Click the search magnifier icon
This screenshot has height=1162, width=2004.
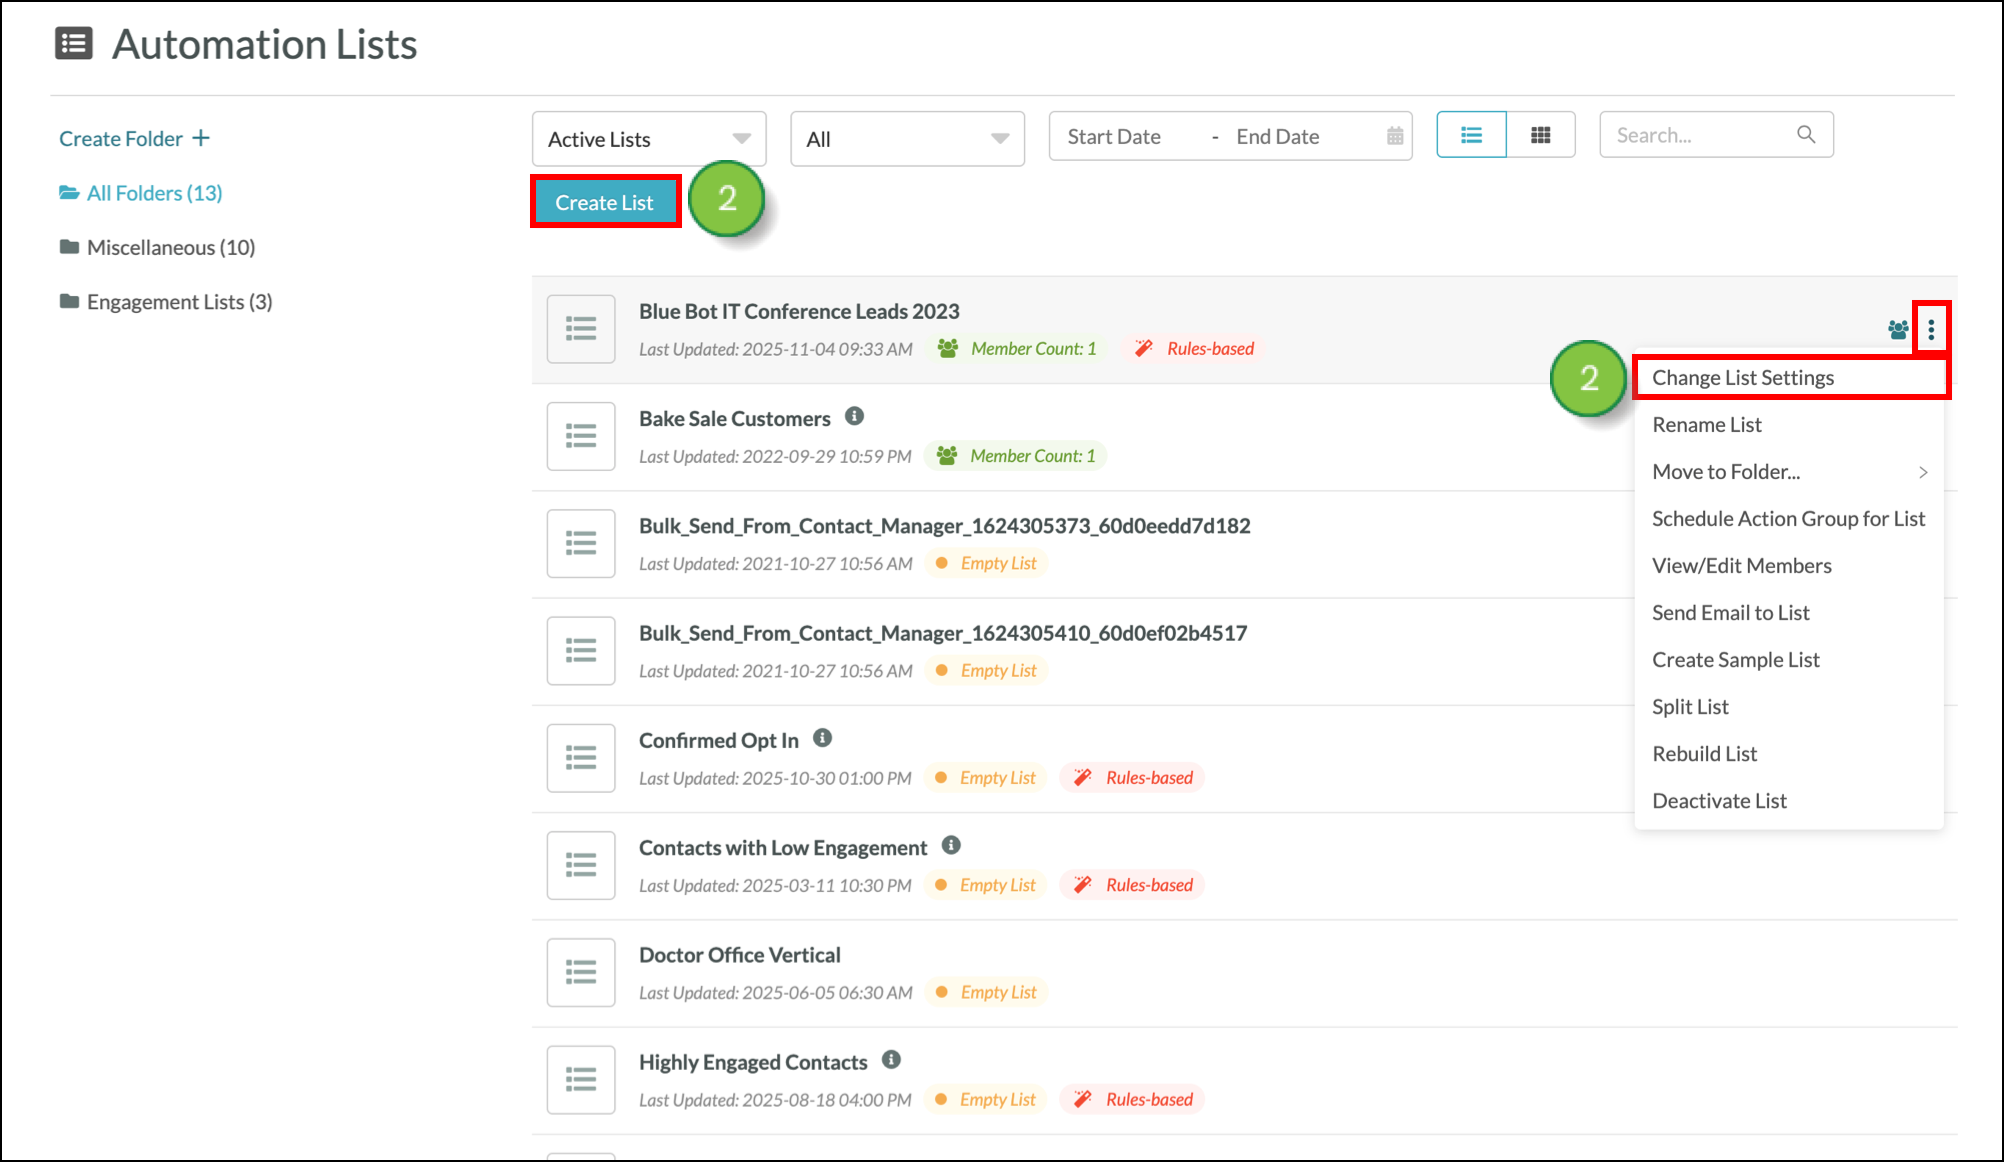[x=1806, y=135]
